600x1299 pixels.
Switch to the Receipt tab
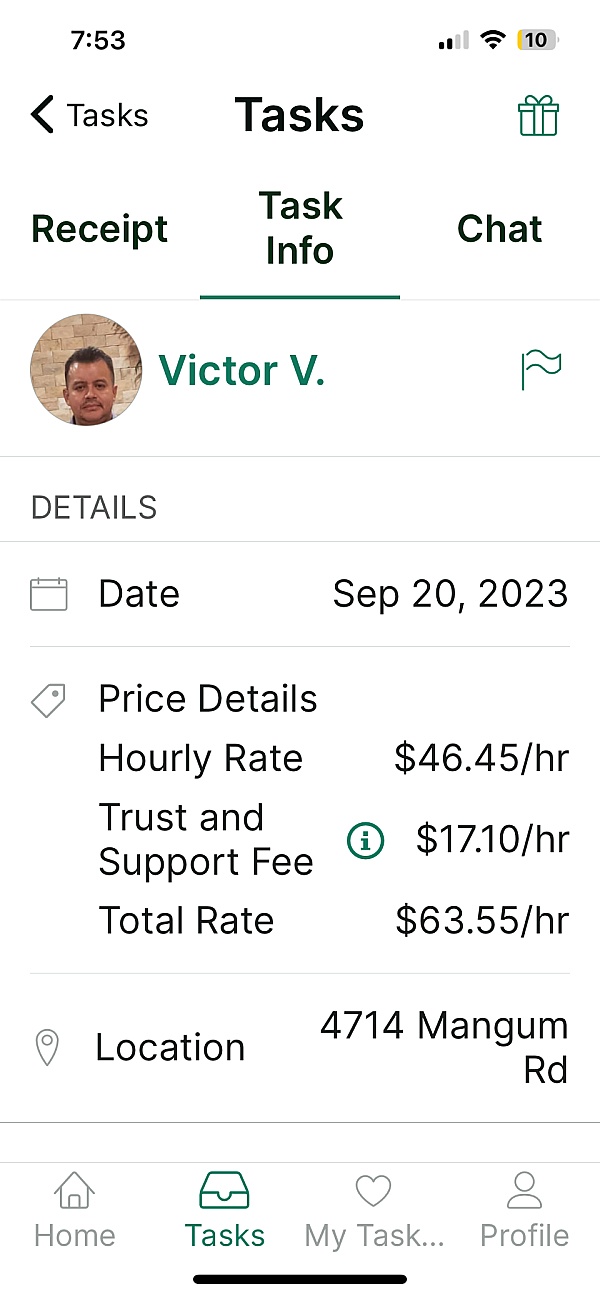pos(99,229)
